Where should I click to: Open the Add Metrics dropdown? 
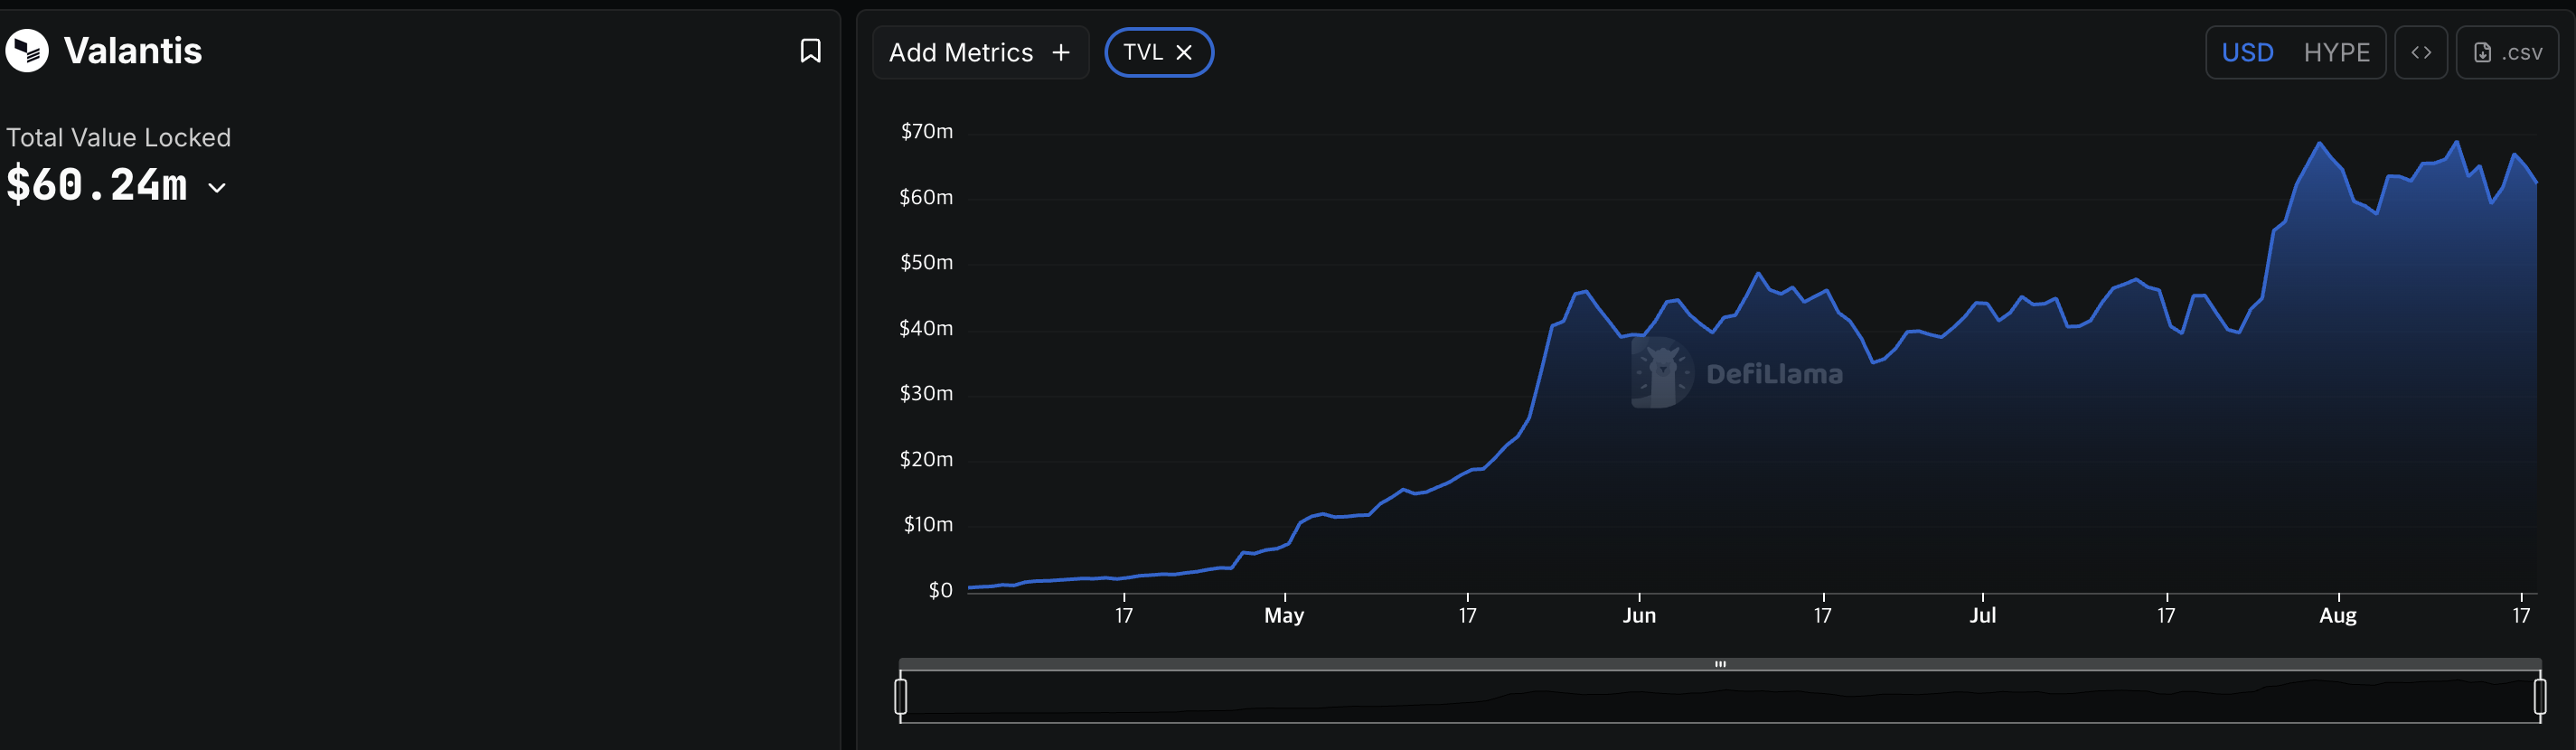[980, 52]
